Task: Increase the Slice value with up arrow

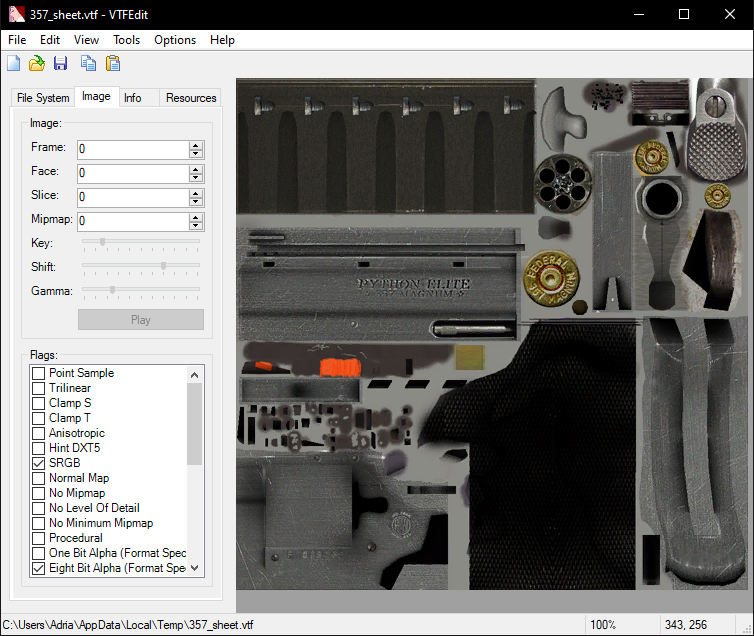Action: (x=196, y=193)
